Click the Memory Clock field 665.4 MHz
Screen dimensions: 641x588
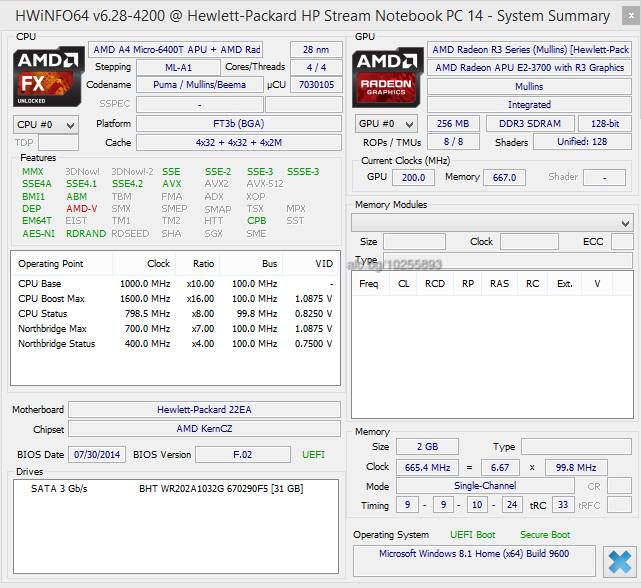[x=427, y=467]
